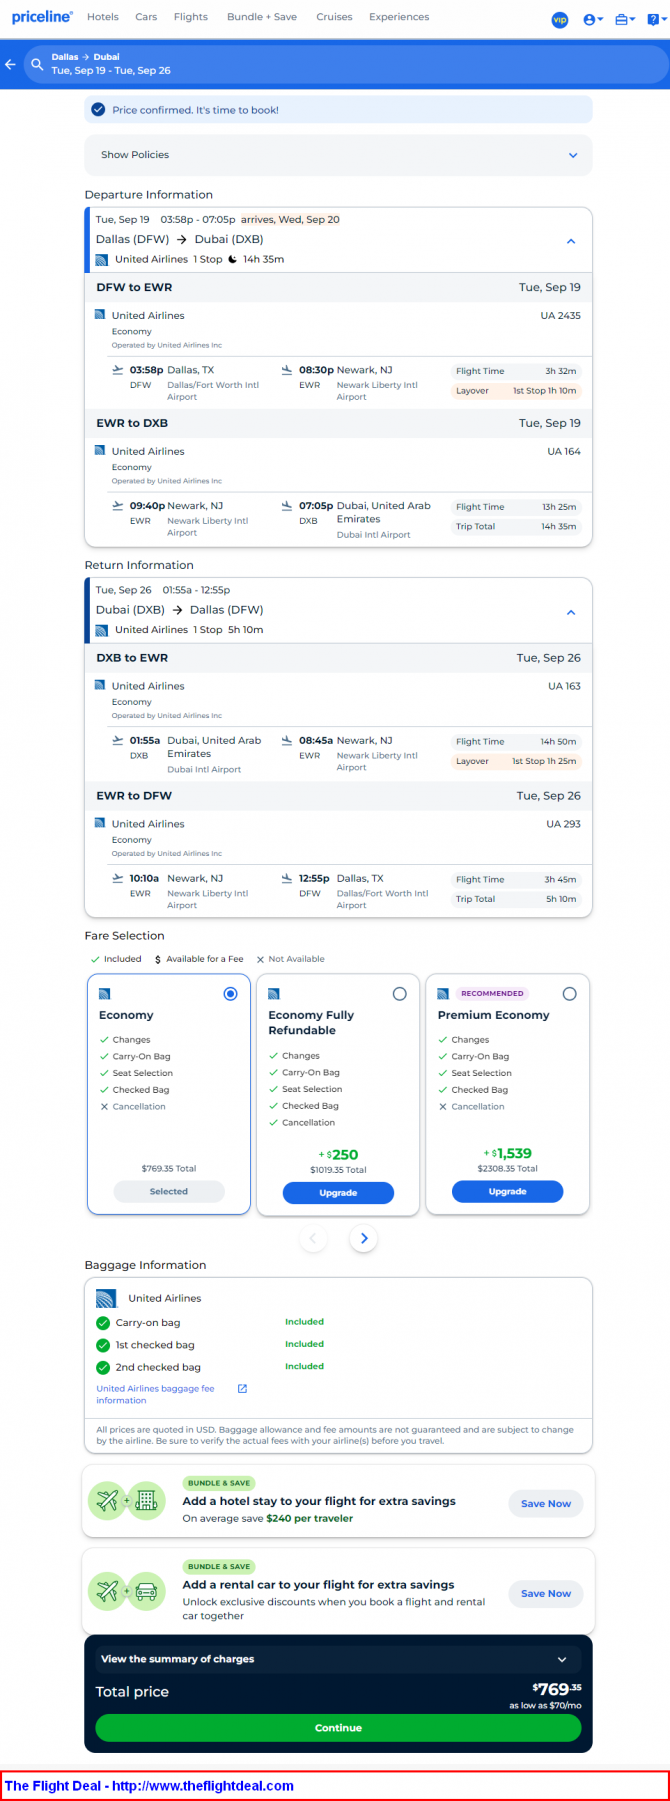Image resolution: width=670 pixels, height=1801 pixels.
Task: Click the flight plus hotel bundle icon
Action: tap(127, 1501)
